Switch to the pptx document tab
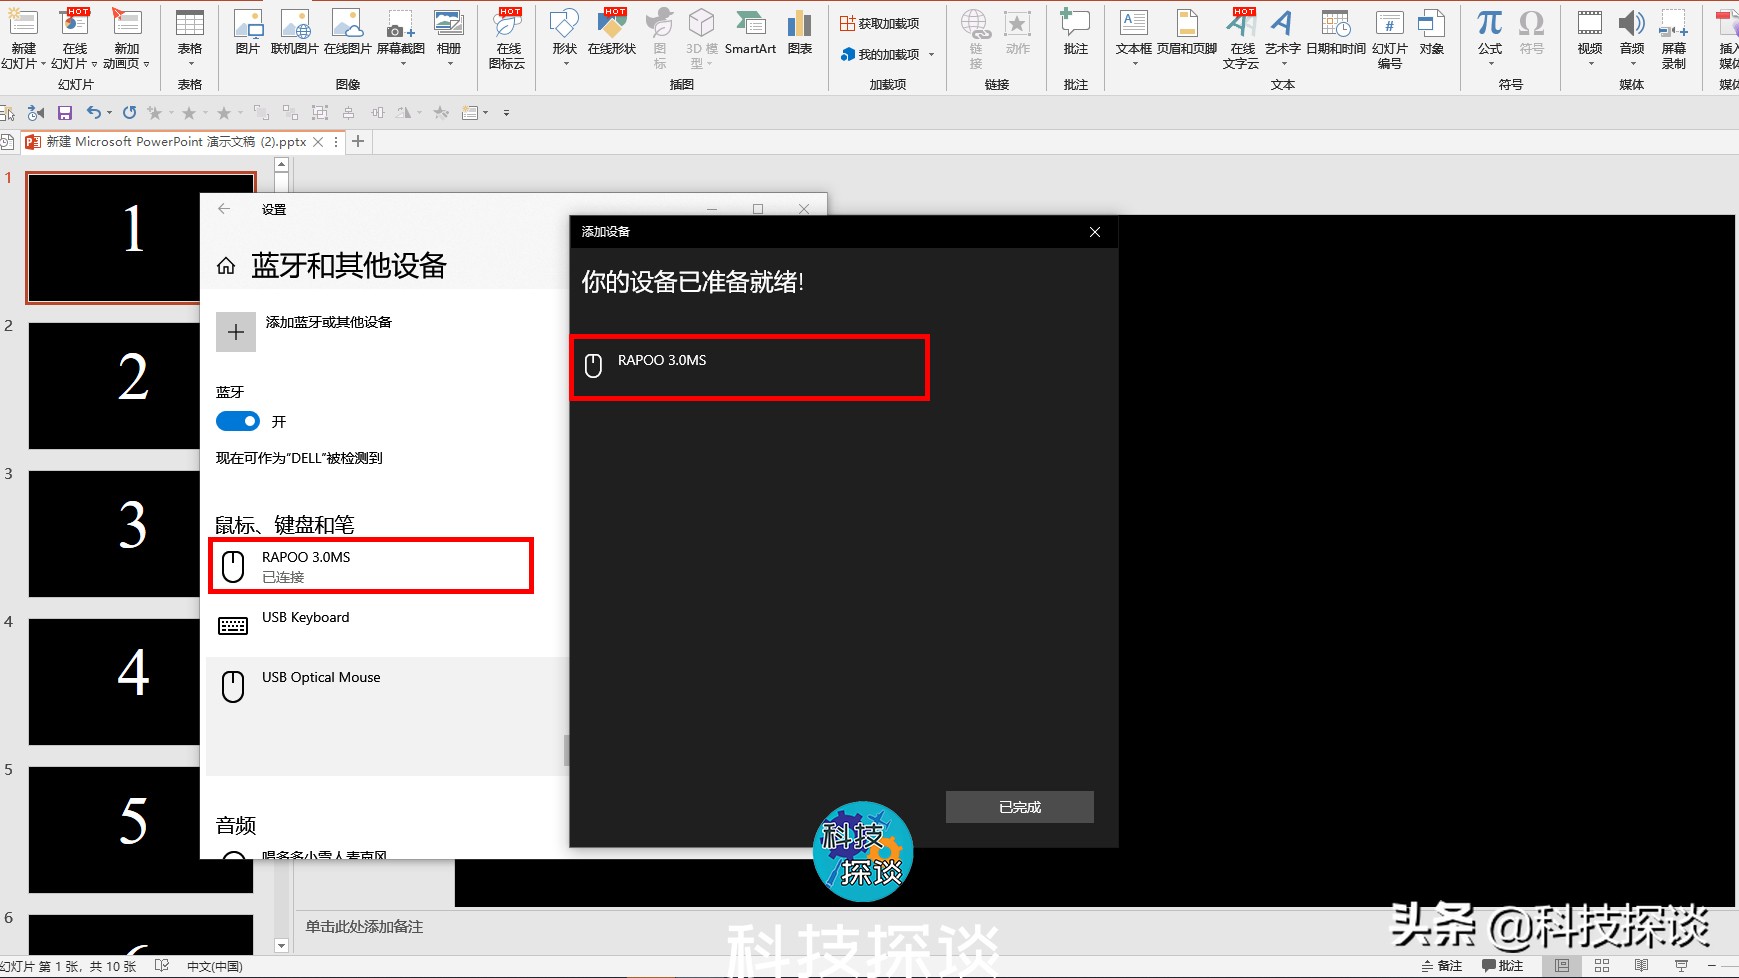 [x=176, y=142]
